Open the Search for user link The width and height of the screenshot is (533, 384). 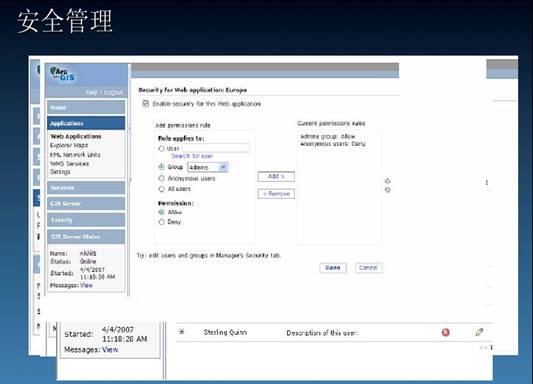(192, 156)
